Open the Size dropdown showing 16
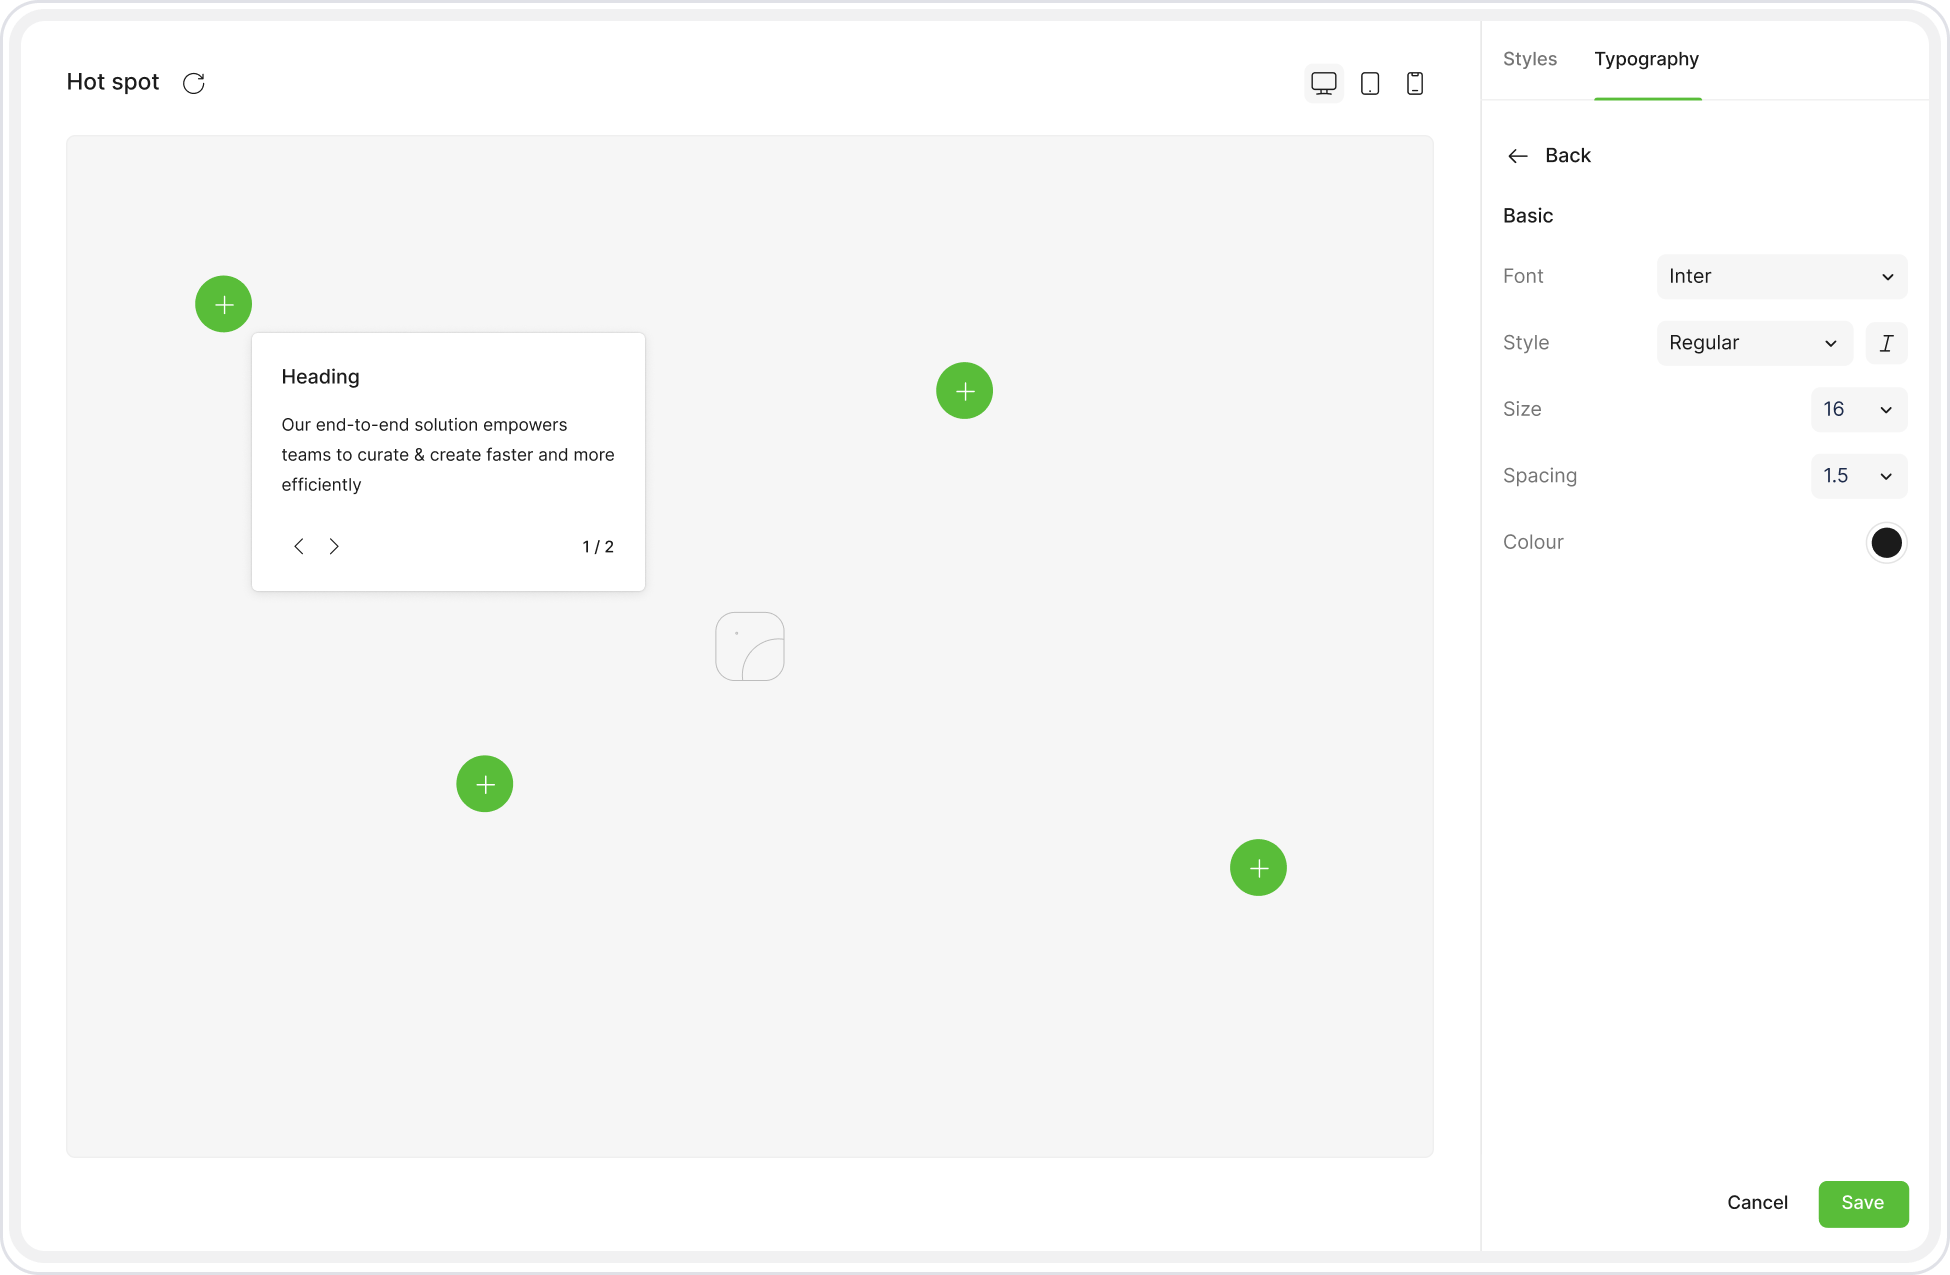1950x1275 pixels. click(1858, 409)
